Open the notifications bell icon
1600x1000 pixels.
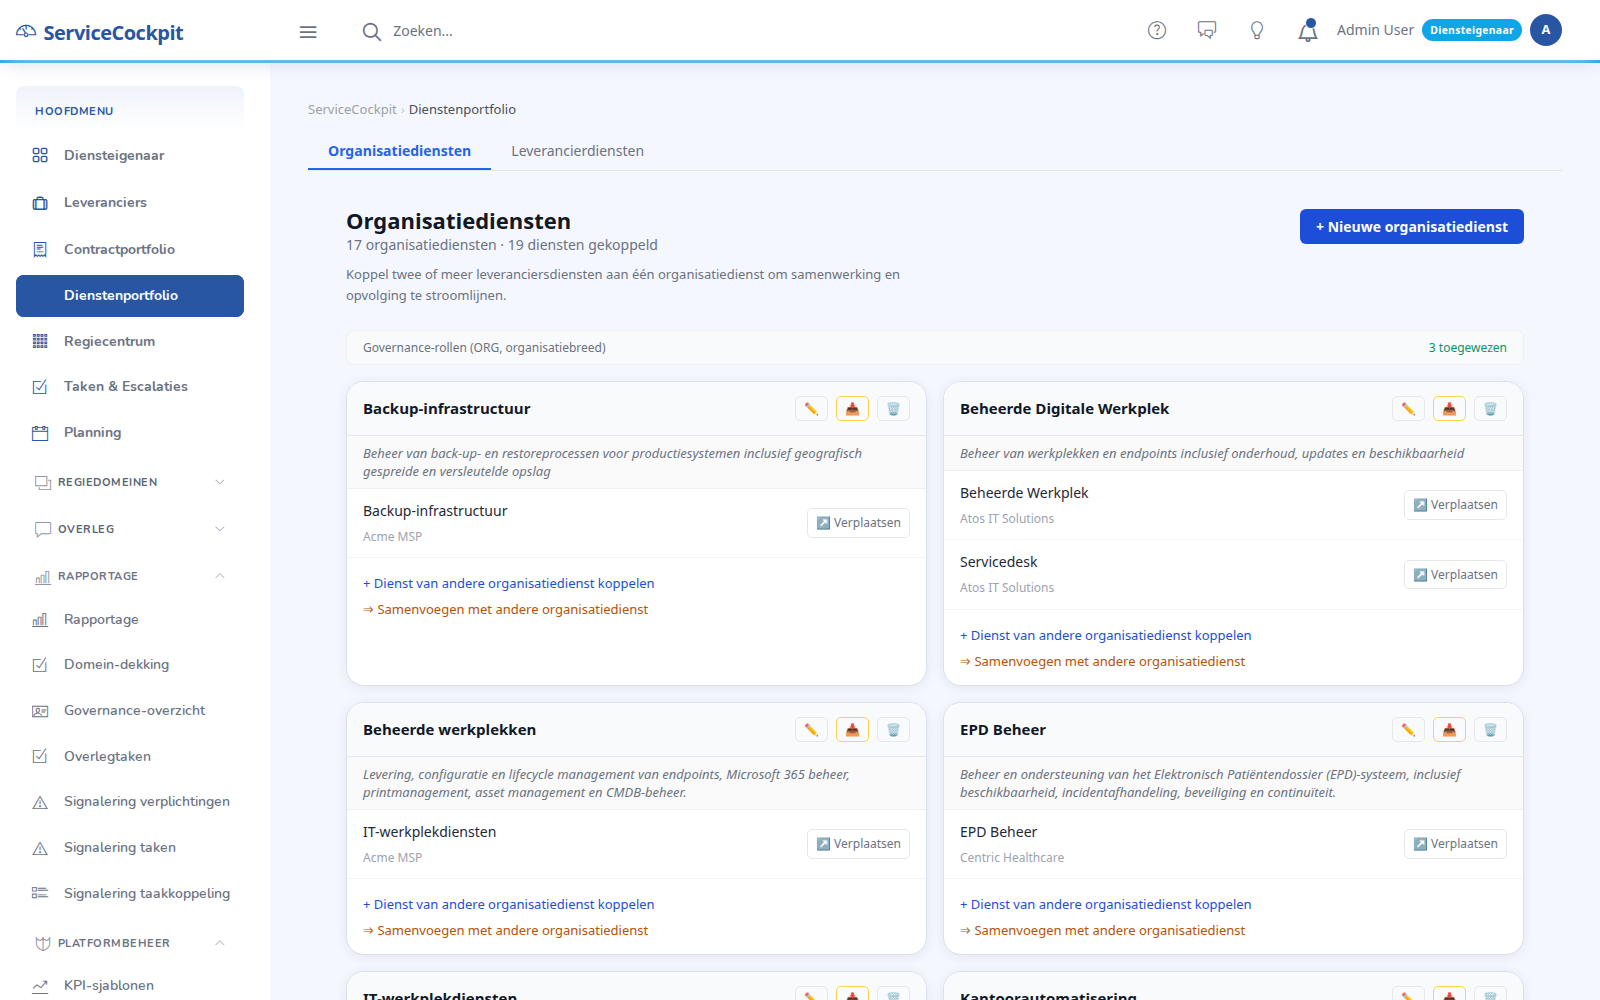[1308, 31]
